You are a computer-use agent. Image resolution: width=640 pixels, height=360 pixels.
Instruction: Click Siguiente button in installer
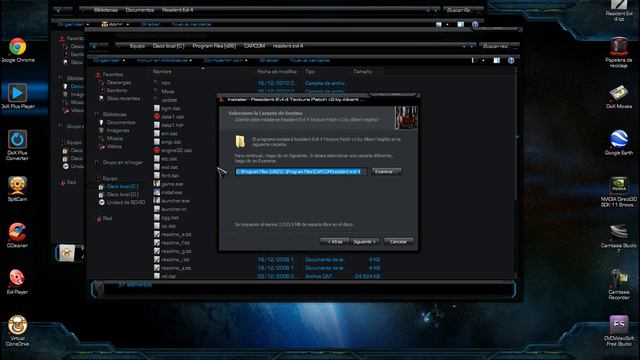pyautogui.click(x=364, y=242)
